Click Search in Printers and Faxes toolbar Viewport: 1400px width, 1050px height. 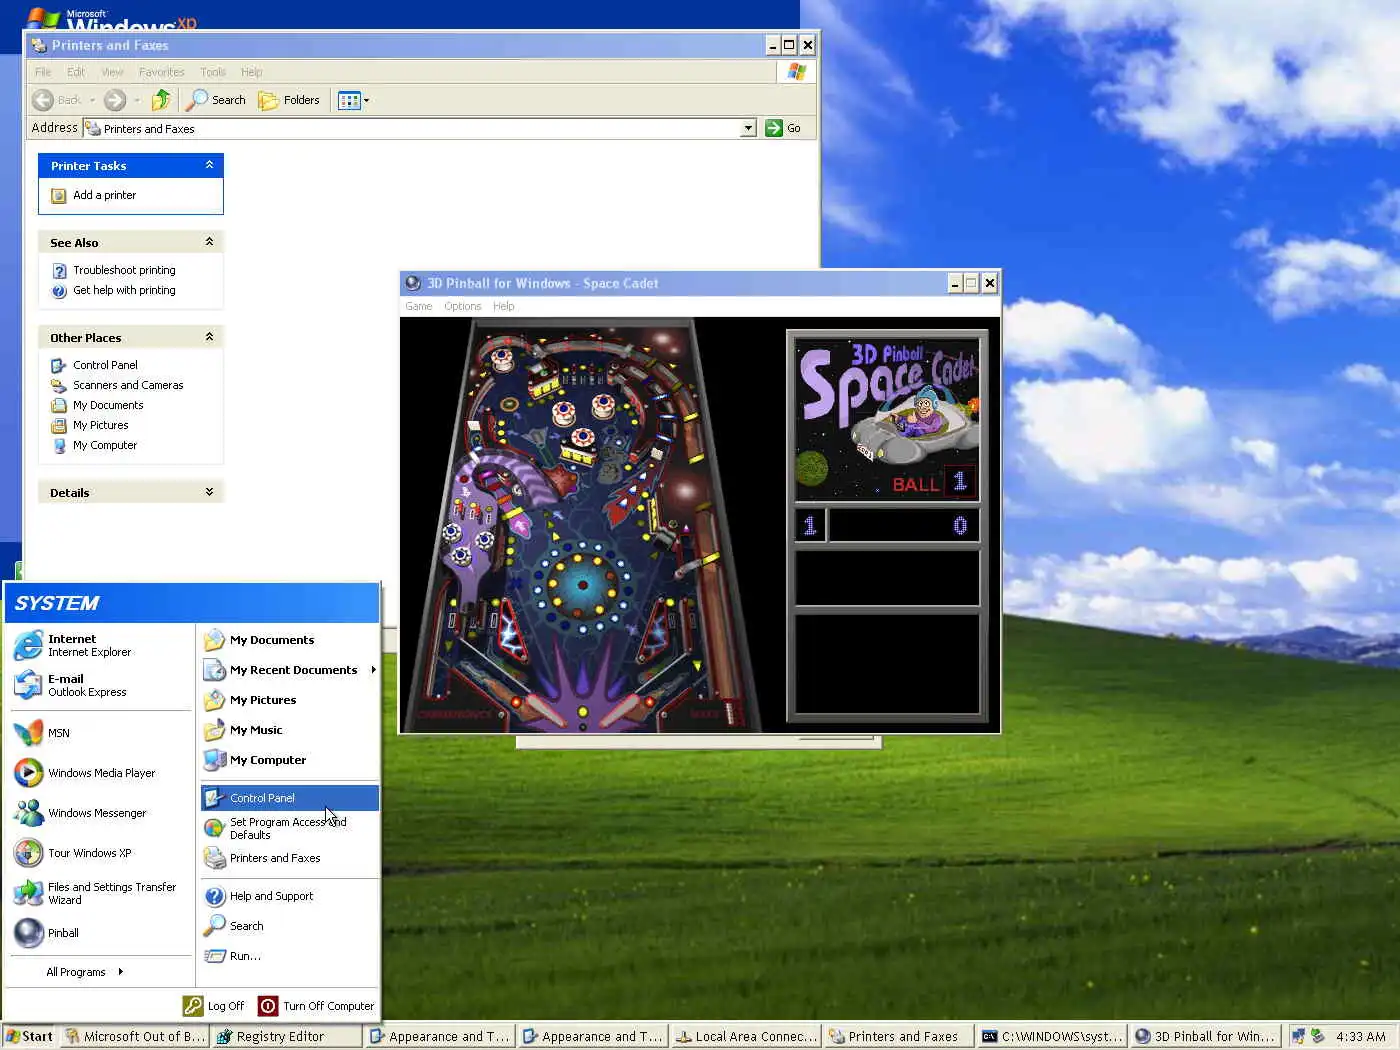tap(216, 100)
